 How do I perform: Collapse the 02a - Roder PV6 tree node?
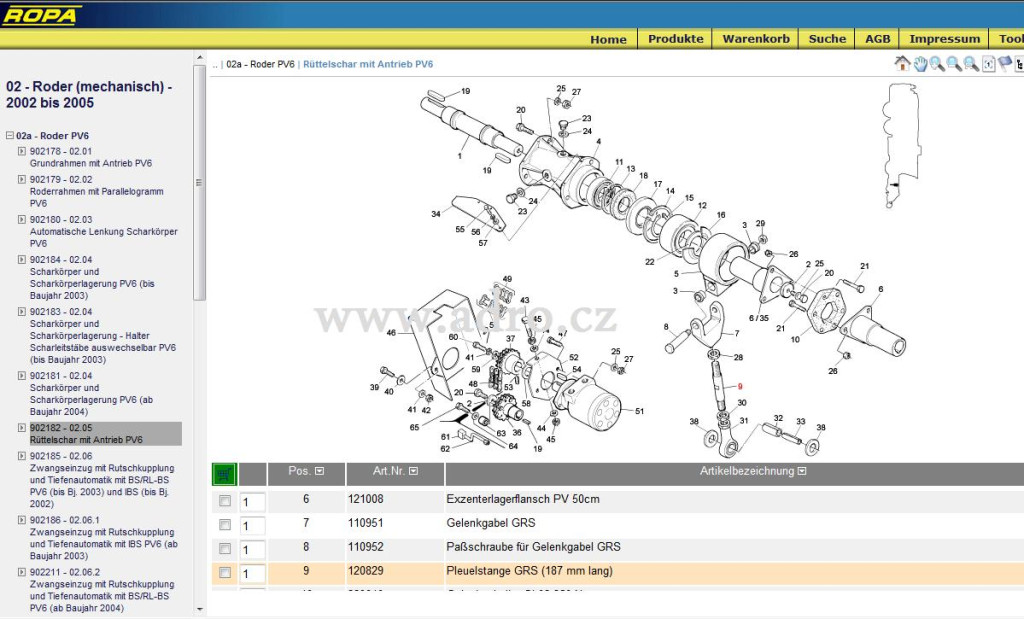[10, 135]
